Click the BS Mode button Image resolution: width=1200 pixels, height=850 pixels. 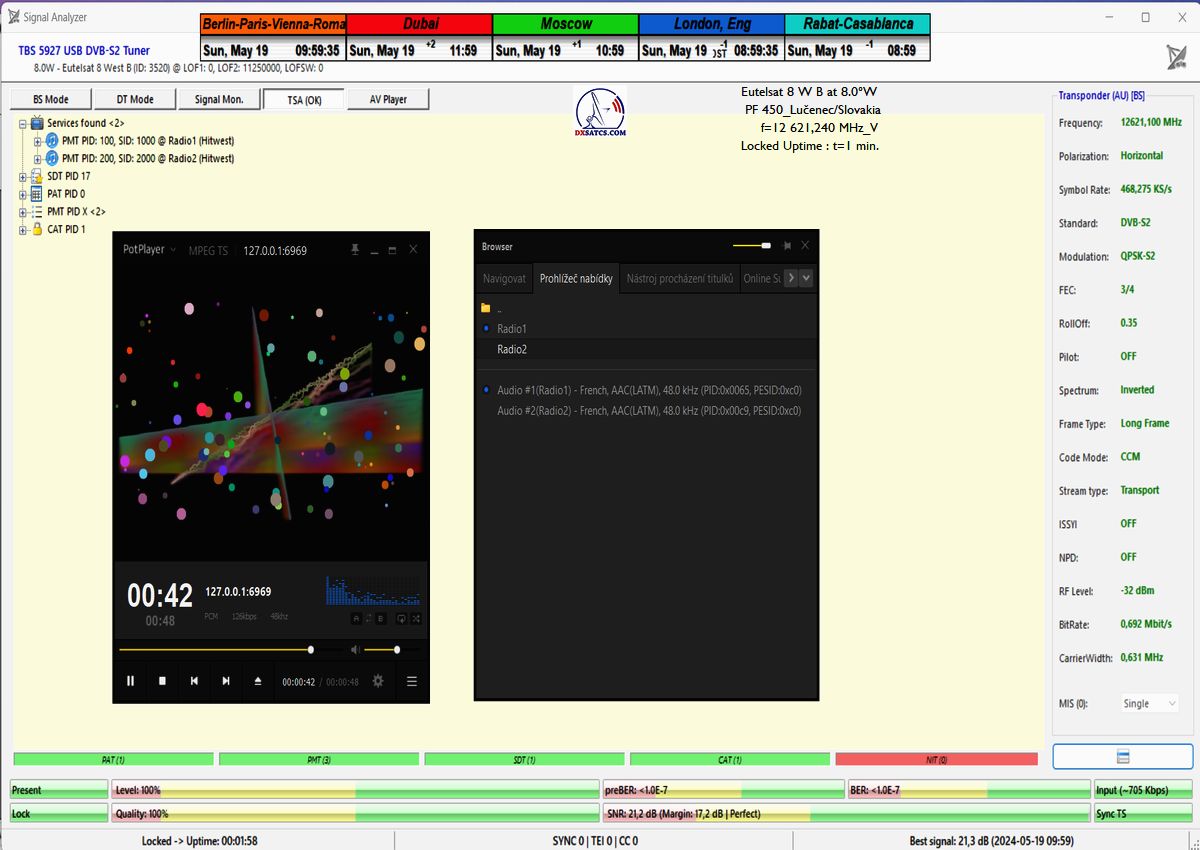(51, 99)
